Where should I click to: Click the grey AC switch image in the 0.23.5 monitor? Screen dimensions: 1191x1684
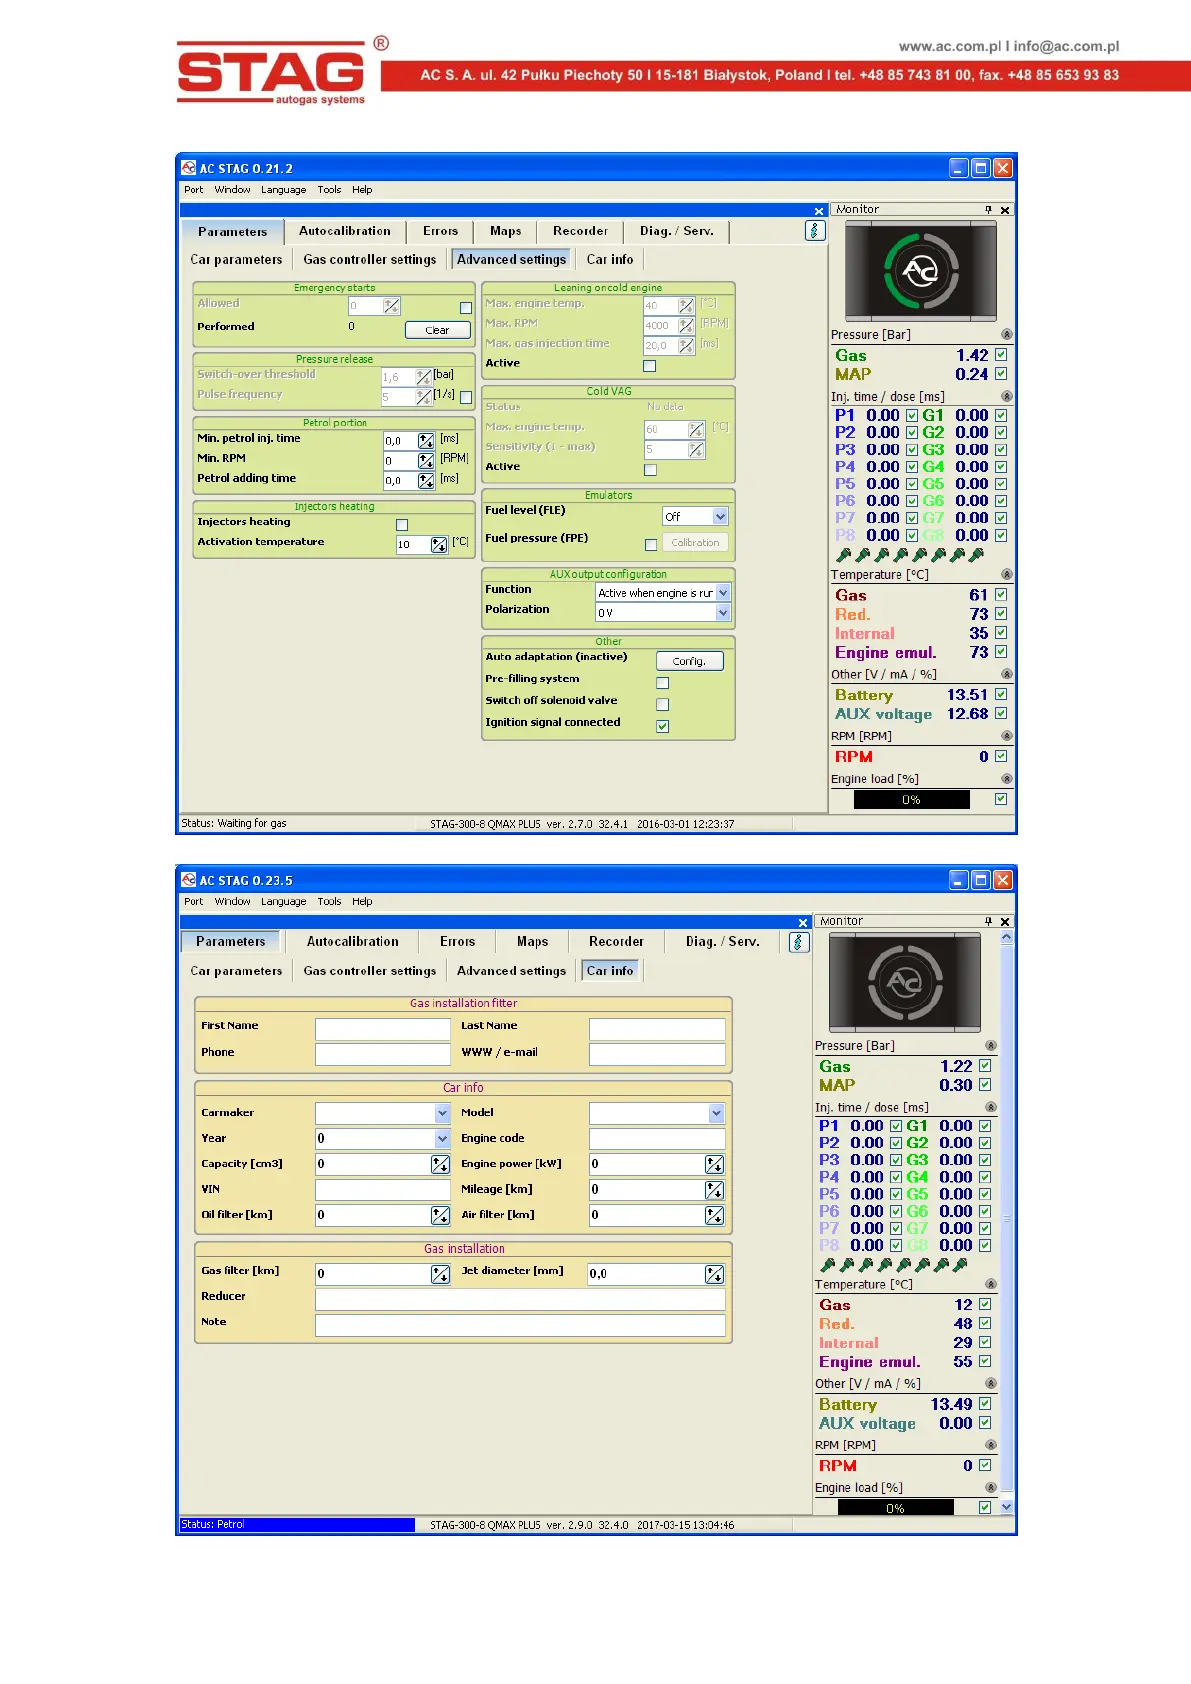point(905,983)
